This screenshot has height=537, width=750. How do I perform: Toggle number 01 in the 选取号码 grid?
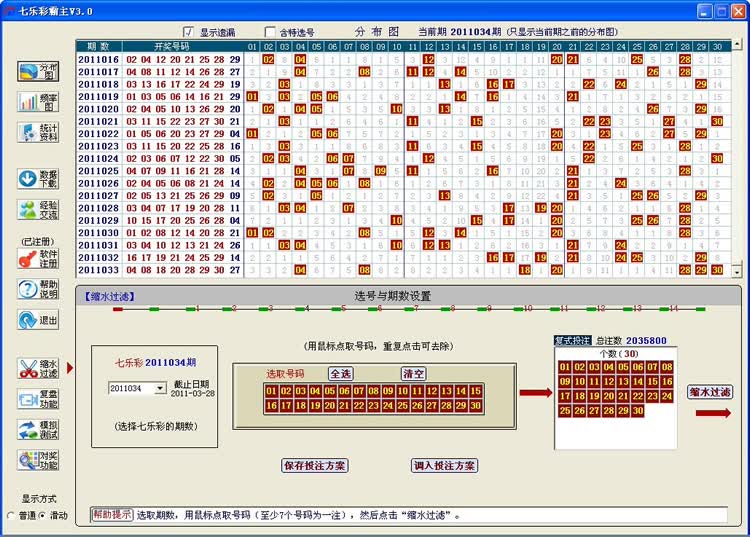[271, 391]
